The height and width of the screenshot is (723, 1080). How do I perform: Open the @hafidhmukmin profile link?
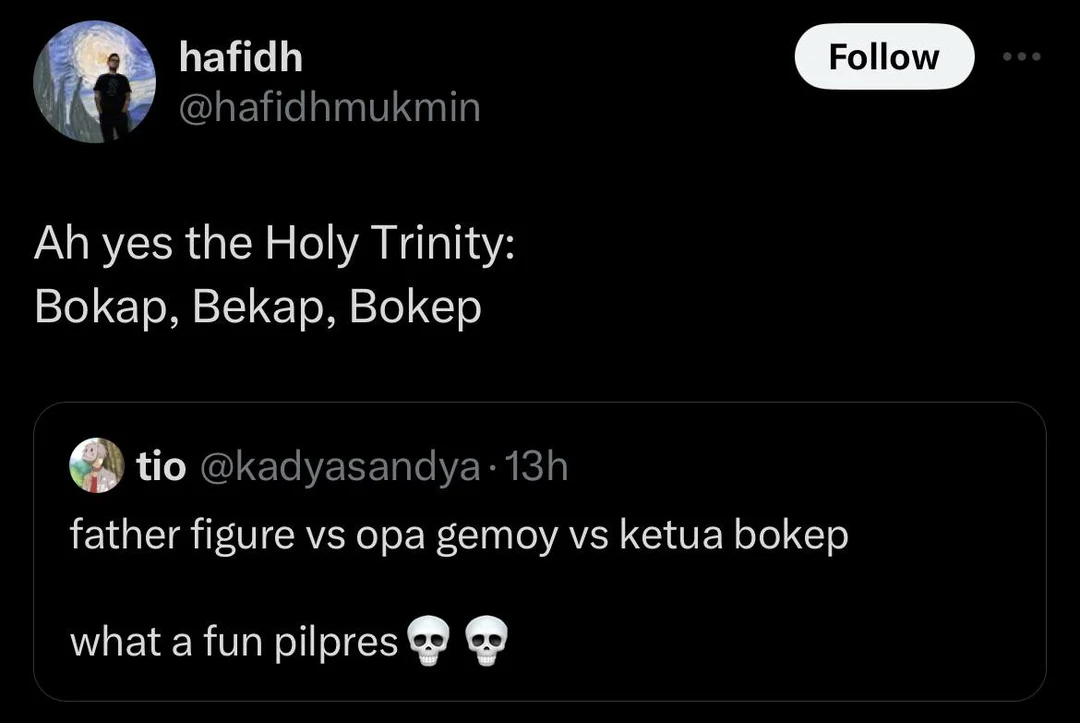(330, 107)
